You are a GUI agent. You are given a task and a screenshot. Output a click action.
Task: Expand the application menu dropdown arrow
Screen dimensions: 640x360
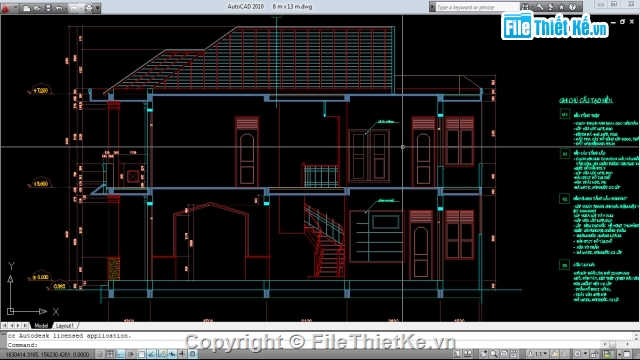point(16,7)
